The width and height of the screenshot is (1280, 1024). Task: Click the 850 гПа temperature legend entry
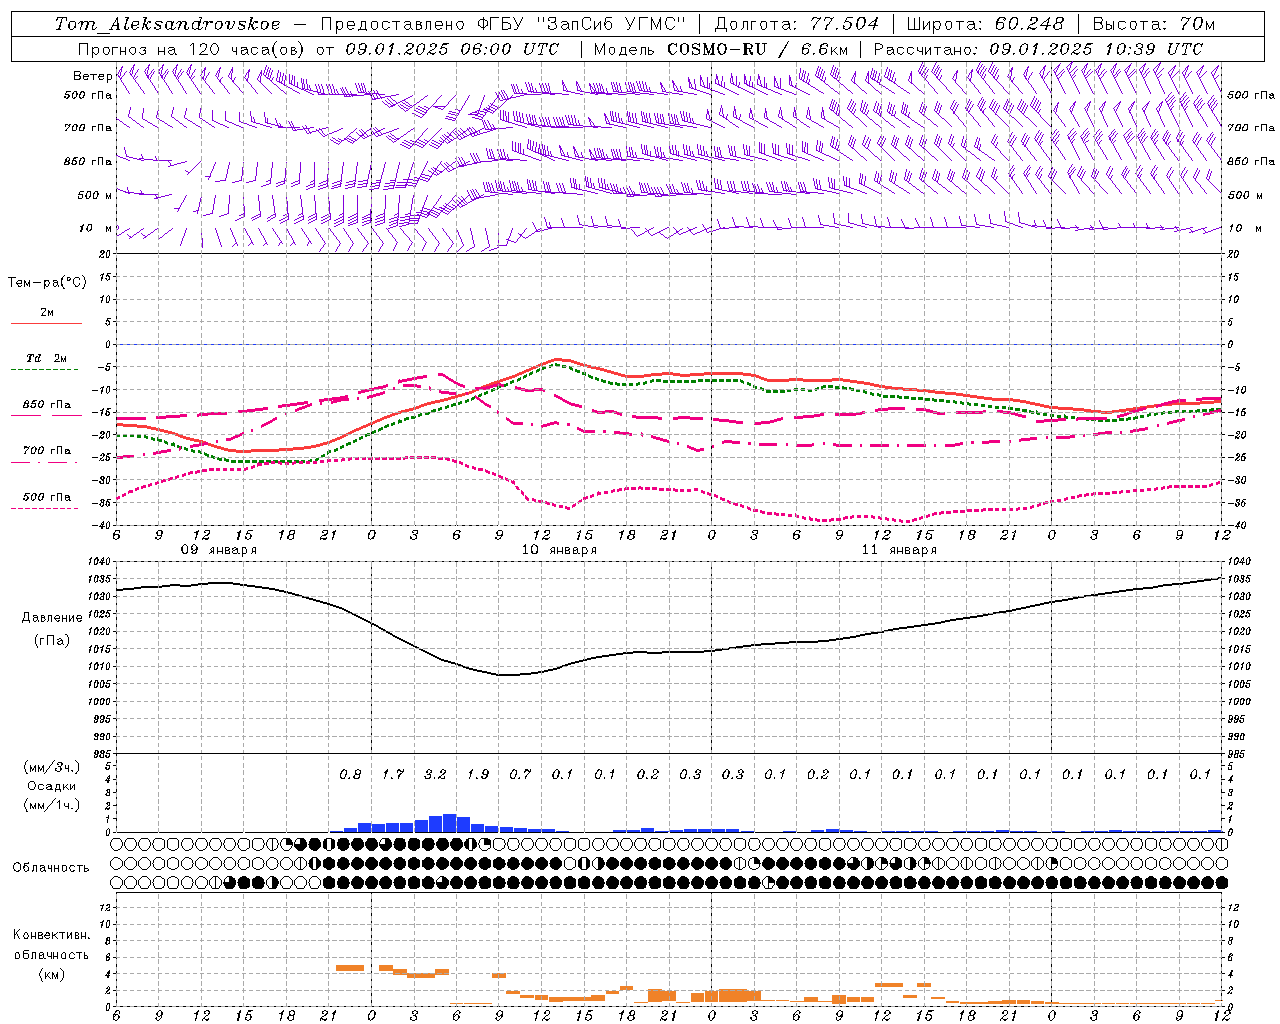[46, 405]
